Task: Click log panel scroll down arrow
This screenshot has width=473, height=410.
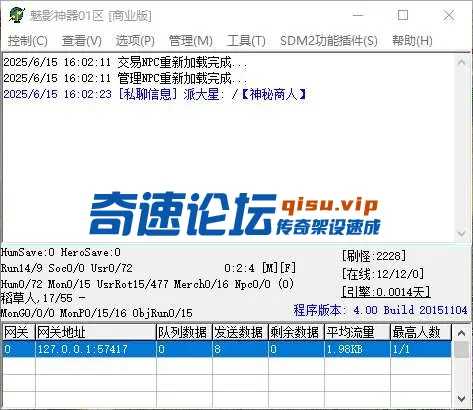Action: [x=462, y=234]
